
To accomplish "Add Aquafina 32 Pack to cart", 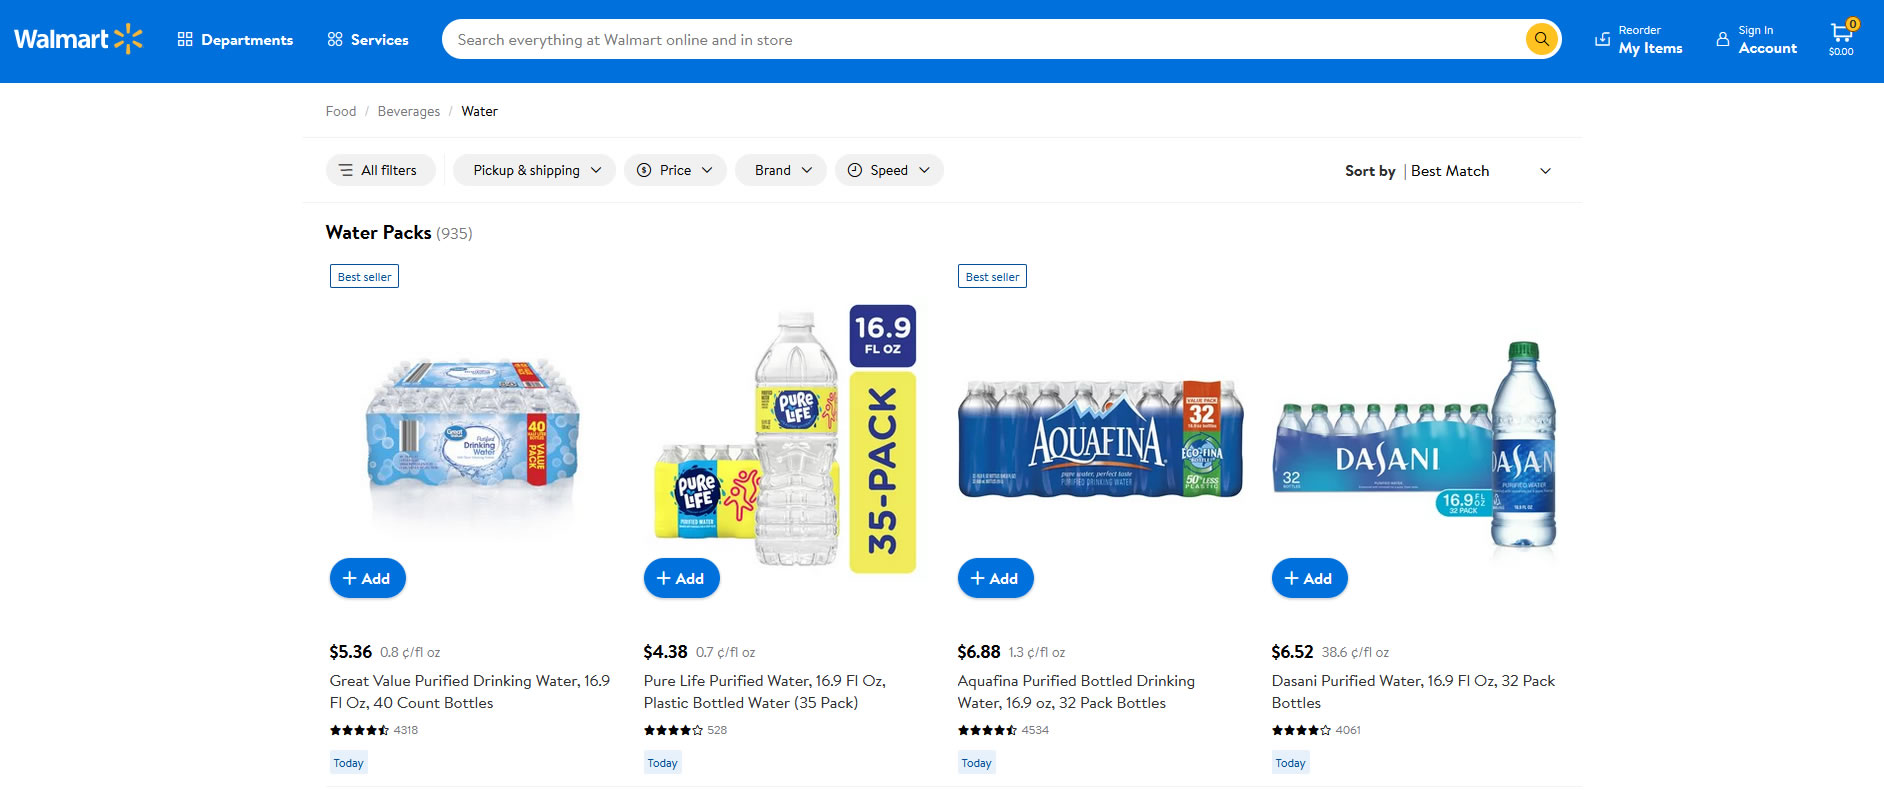I will tap(995, 578).
